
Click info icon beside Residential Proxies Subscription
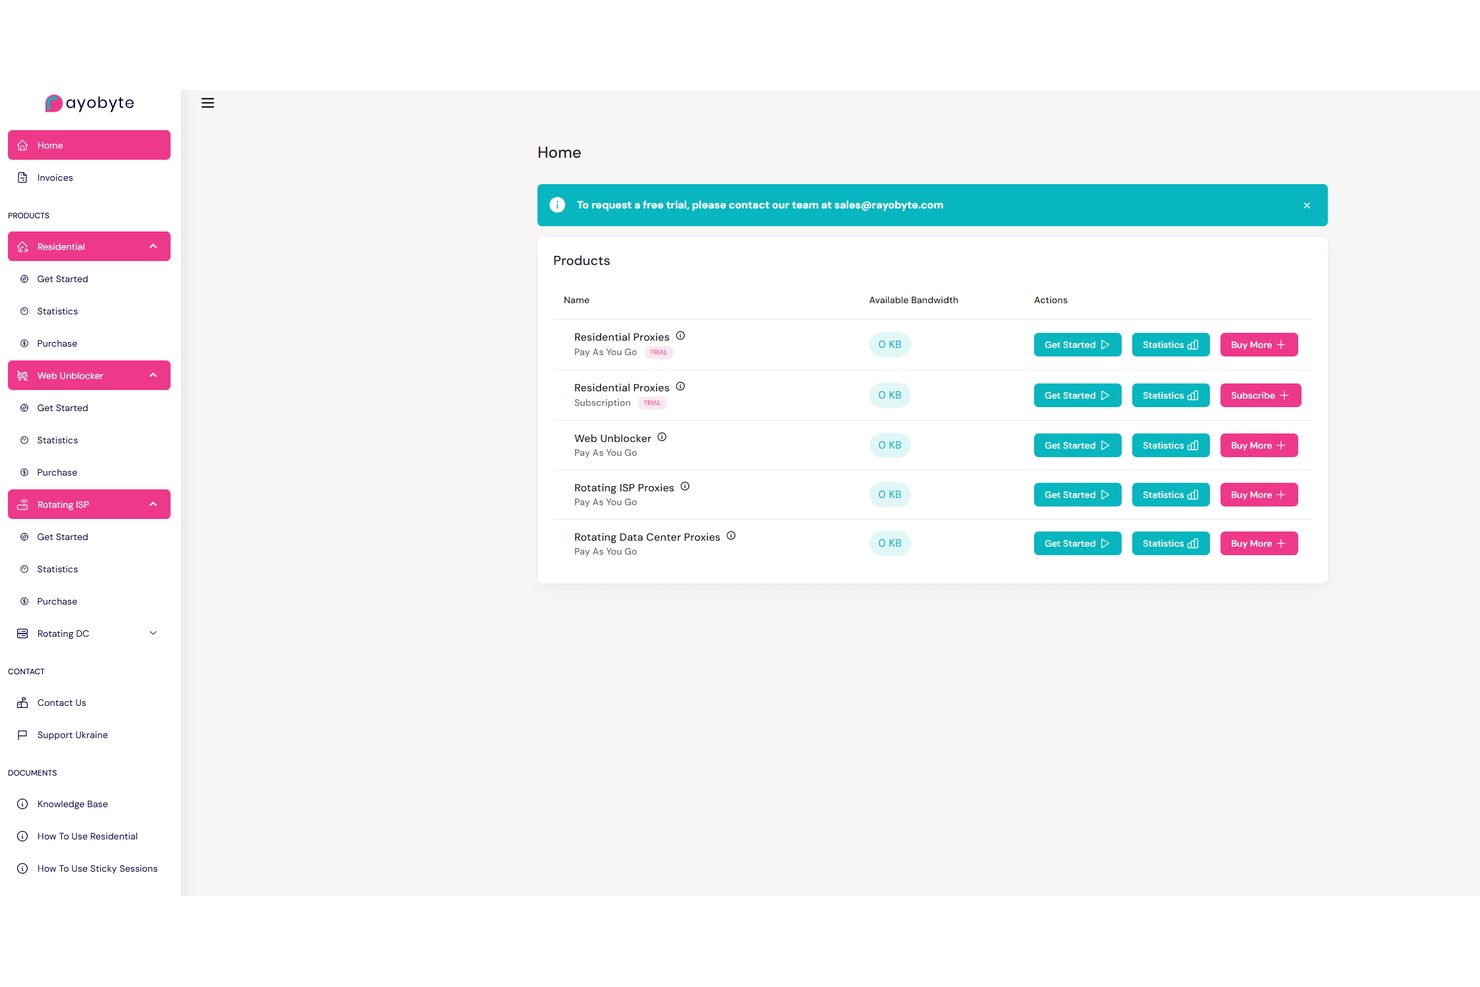pyautogui.click(x=680, y=386)
